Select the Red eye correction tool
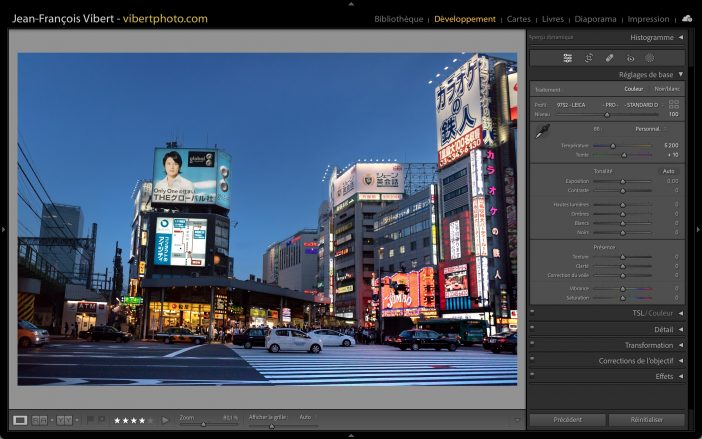 coord(630,58)
